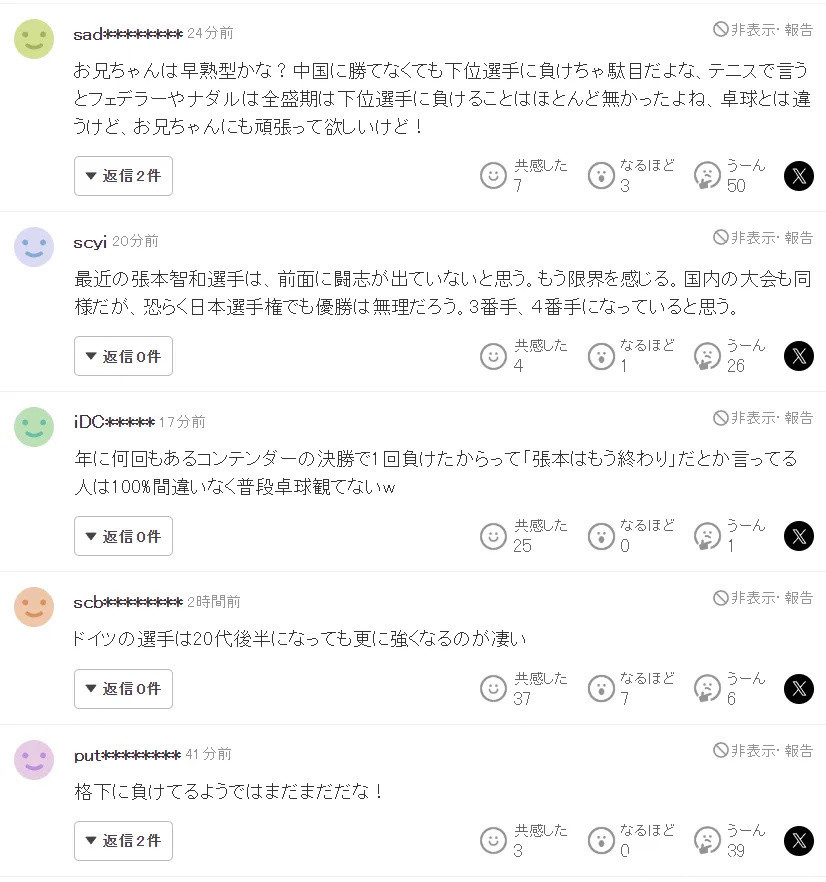826x882 pixels.
Task: Report or hide sad******** comment
Action: pyautogui.click(x=763, y=30)
